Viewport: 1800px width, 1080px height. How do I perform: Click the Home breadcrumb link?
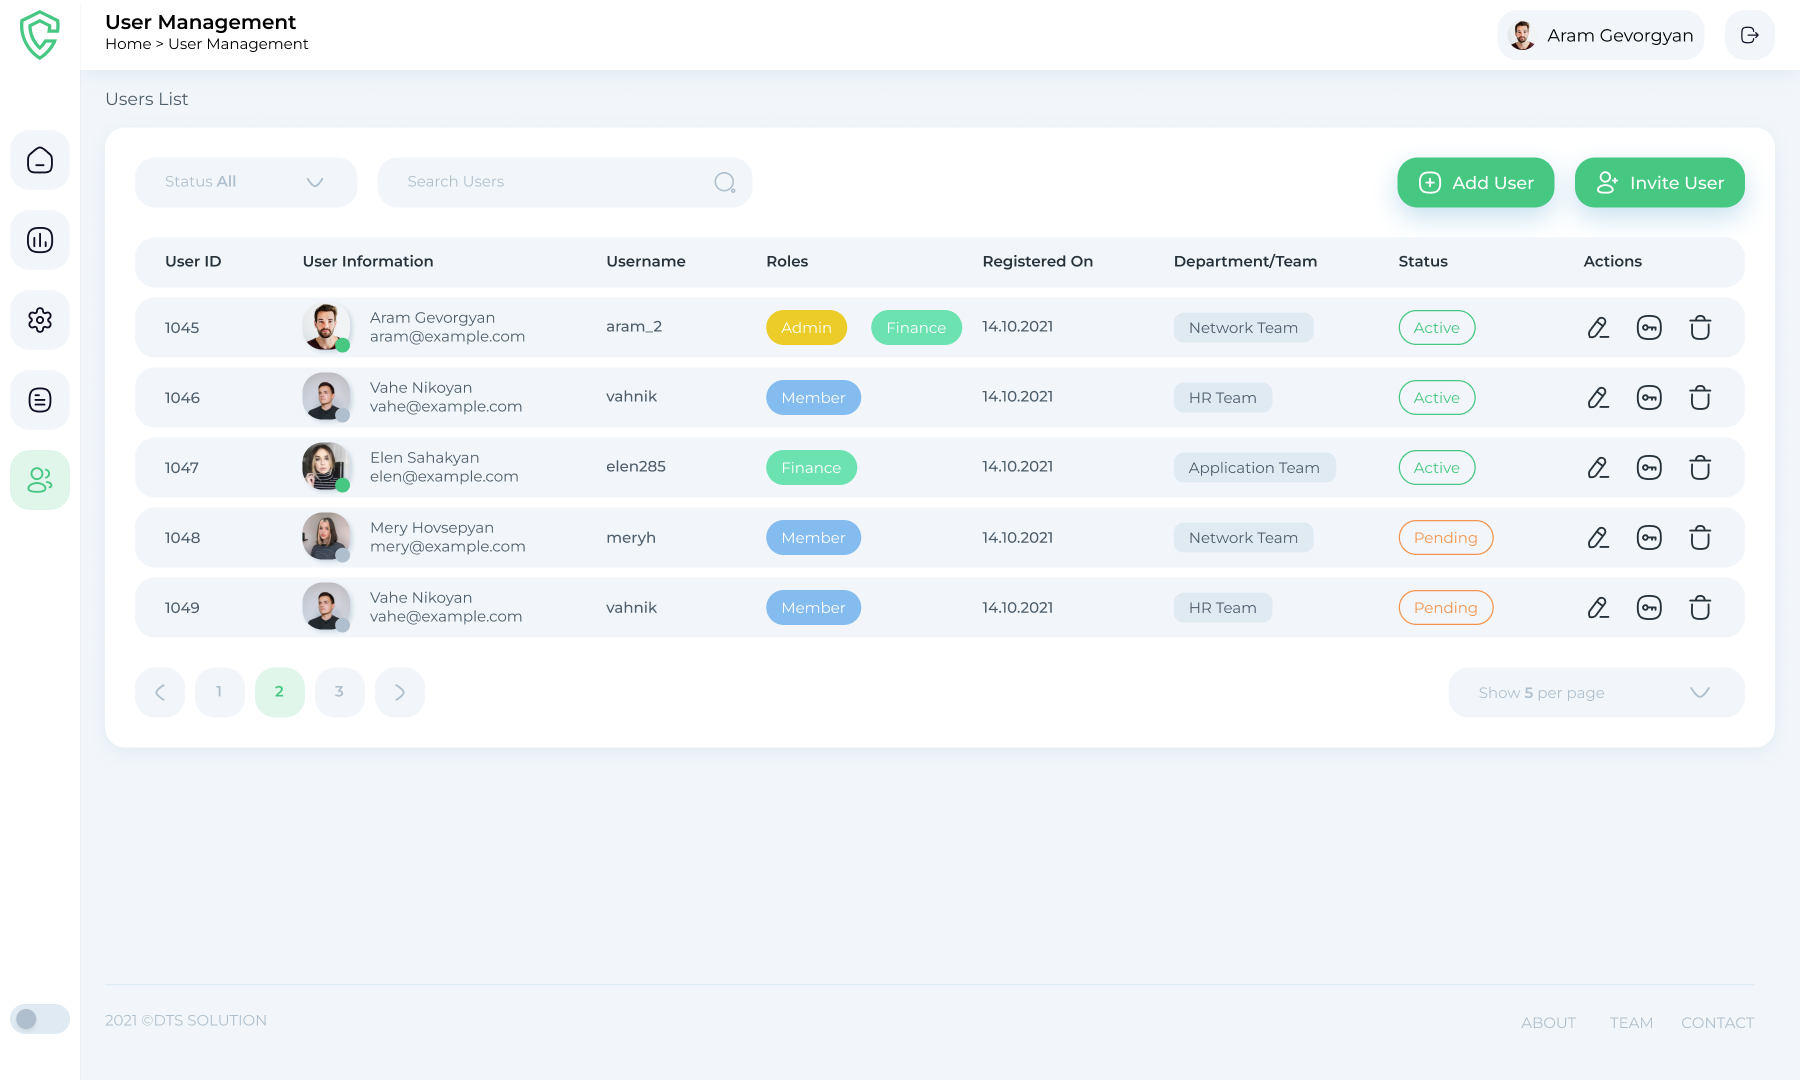(x=128, y=44)
